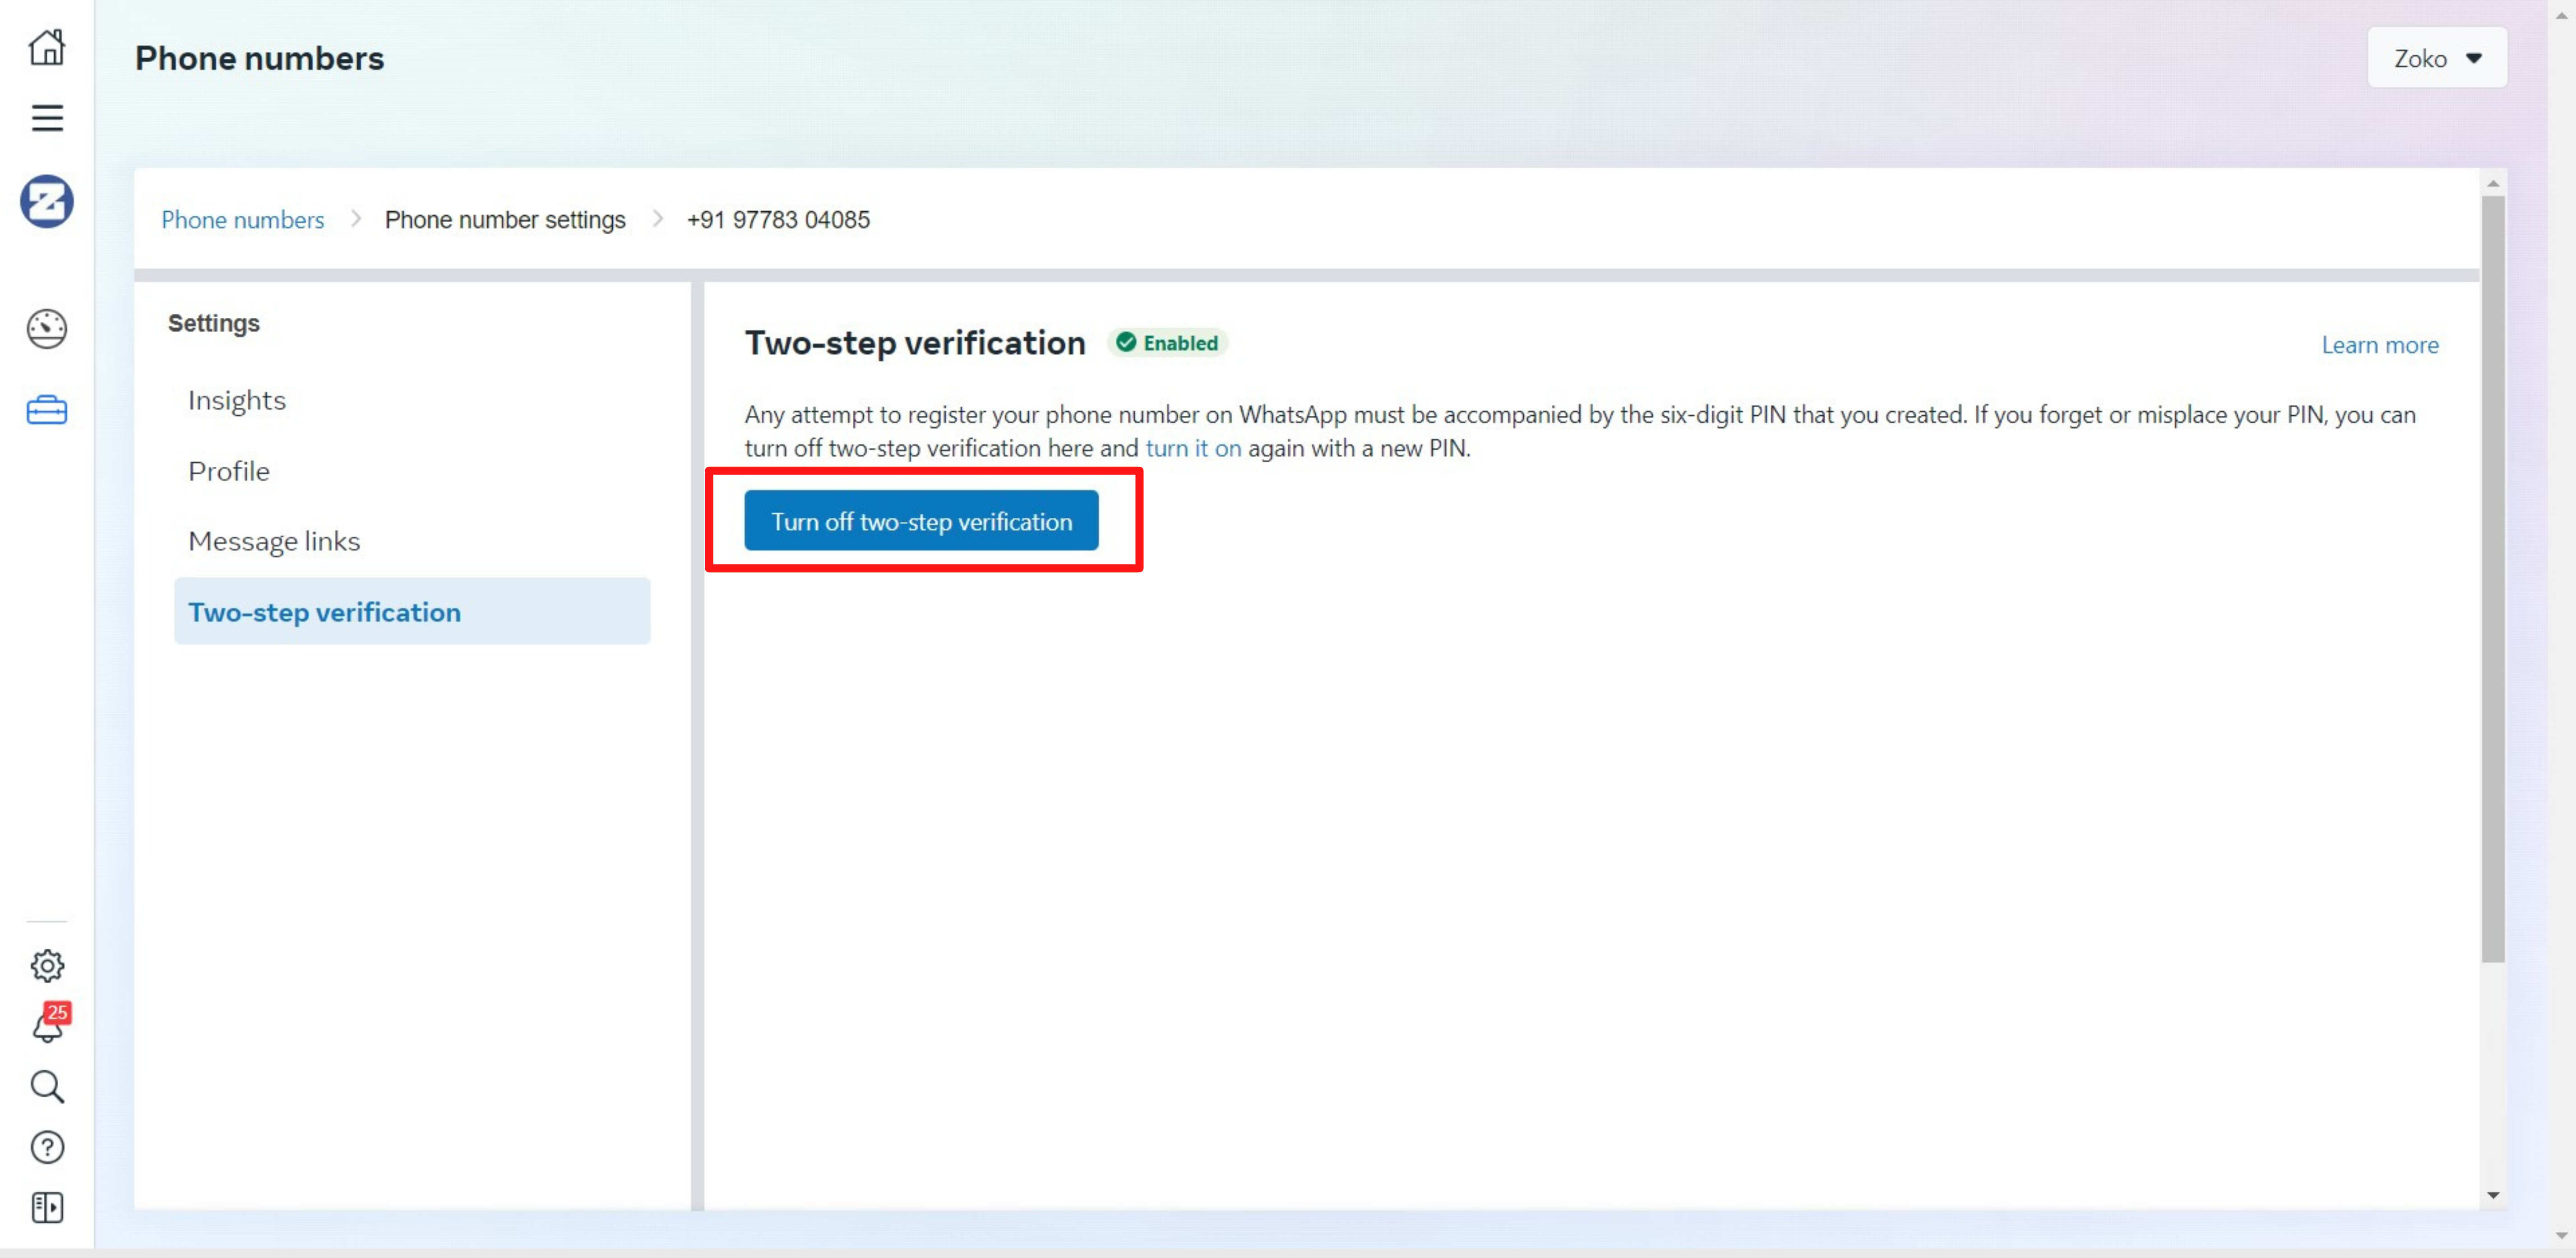View notifications bell with 25 badge
This screenshot has width=2576, height=1258.
click(x=46, y=1027)
